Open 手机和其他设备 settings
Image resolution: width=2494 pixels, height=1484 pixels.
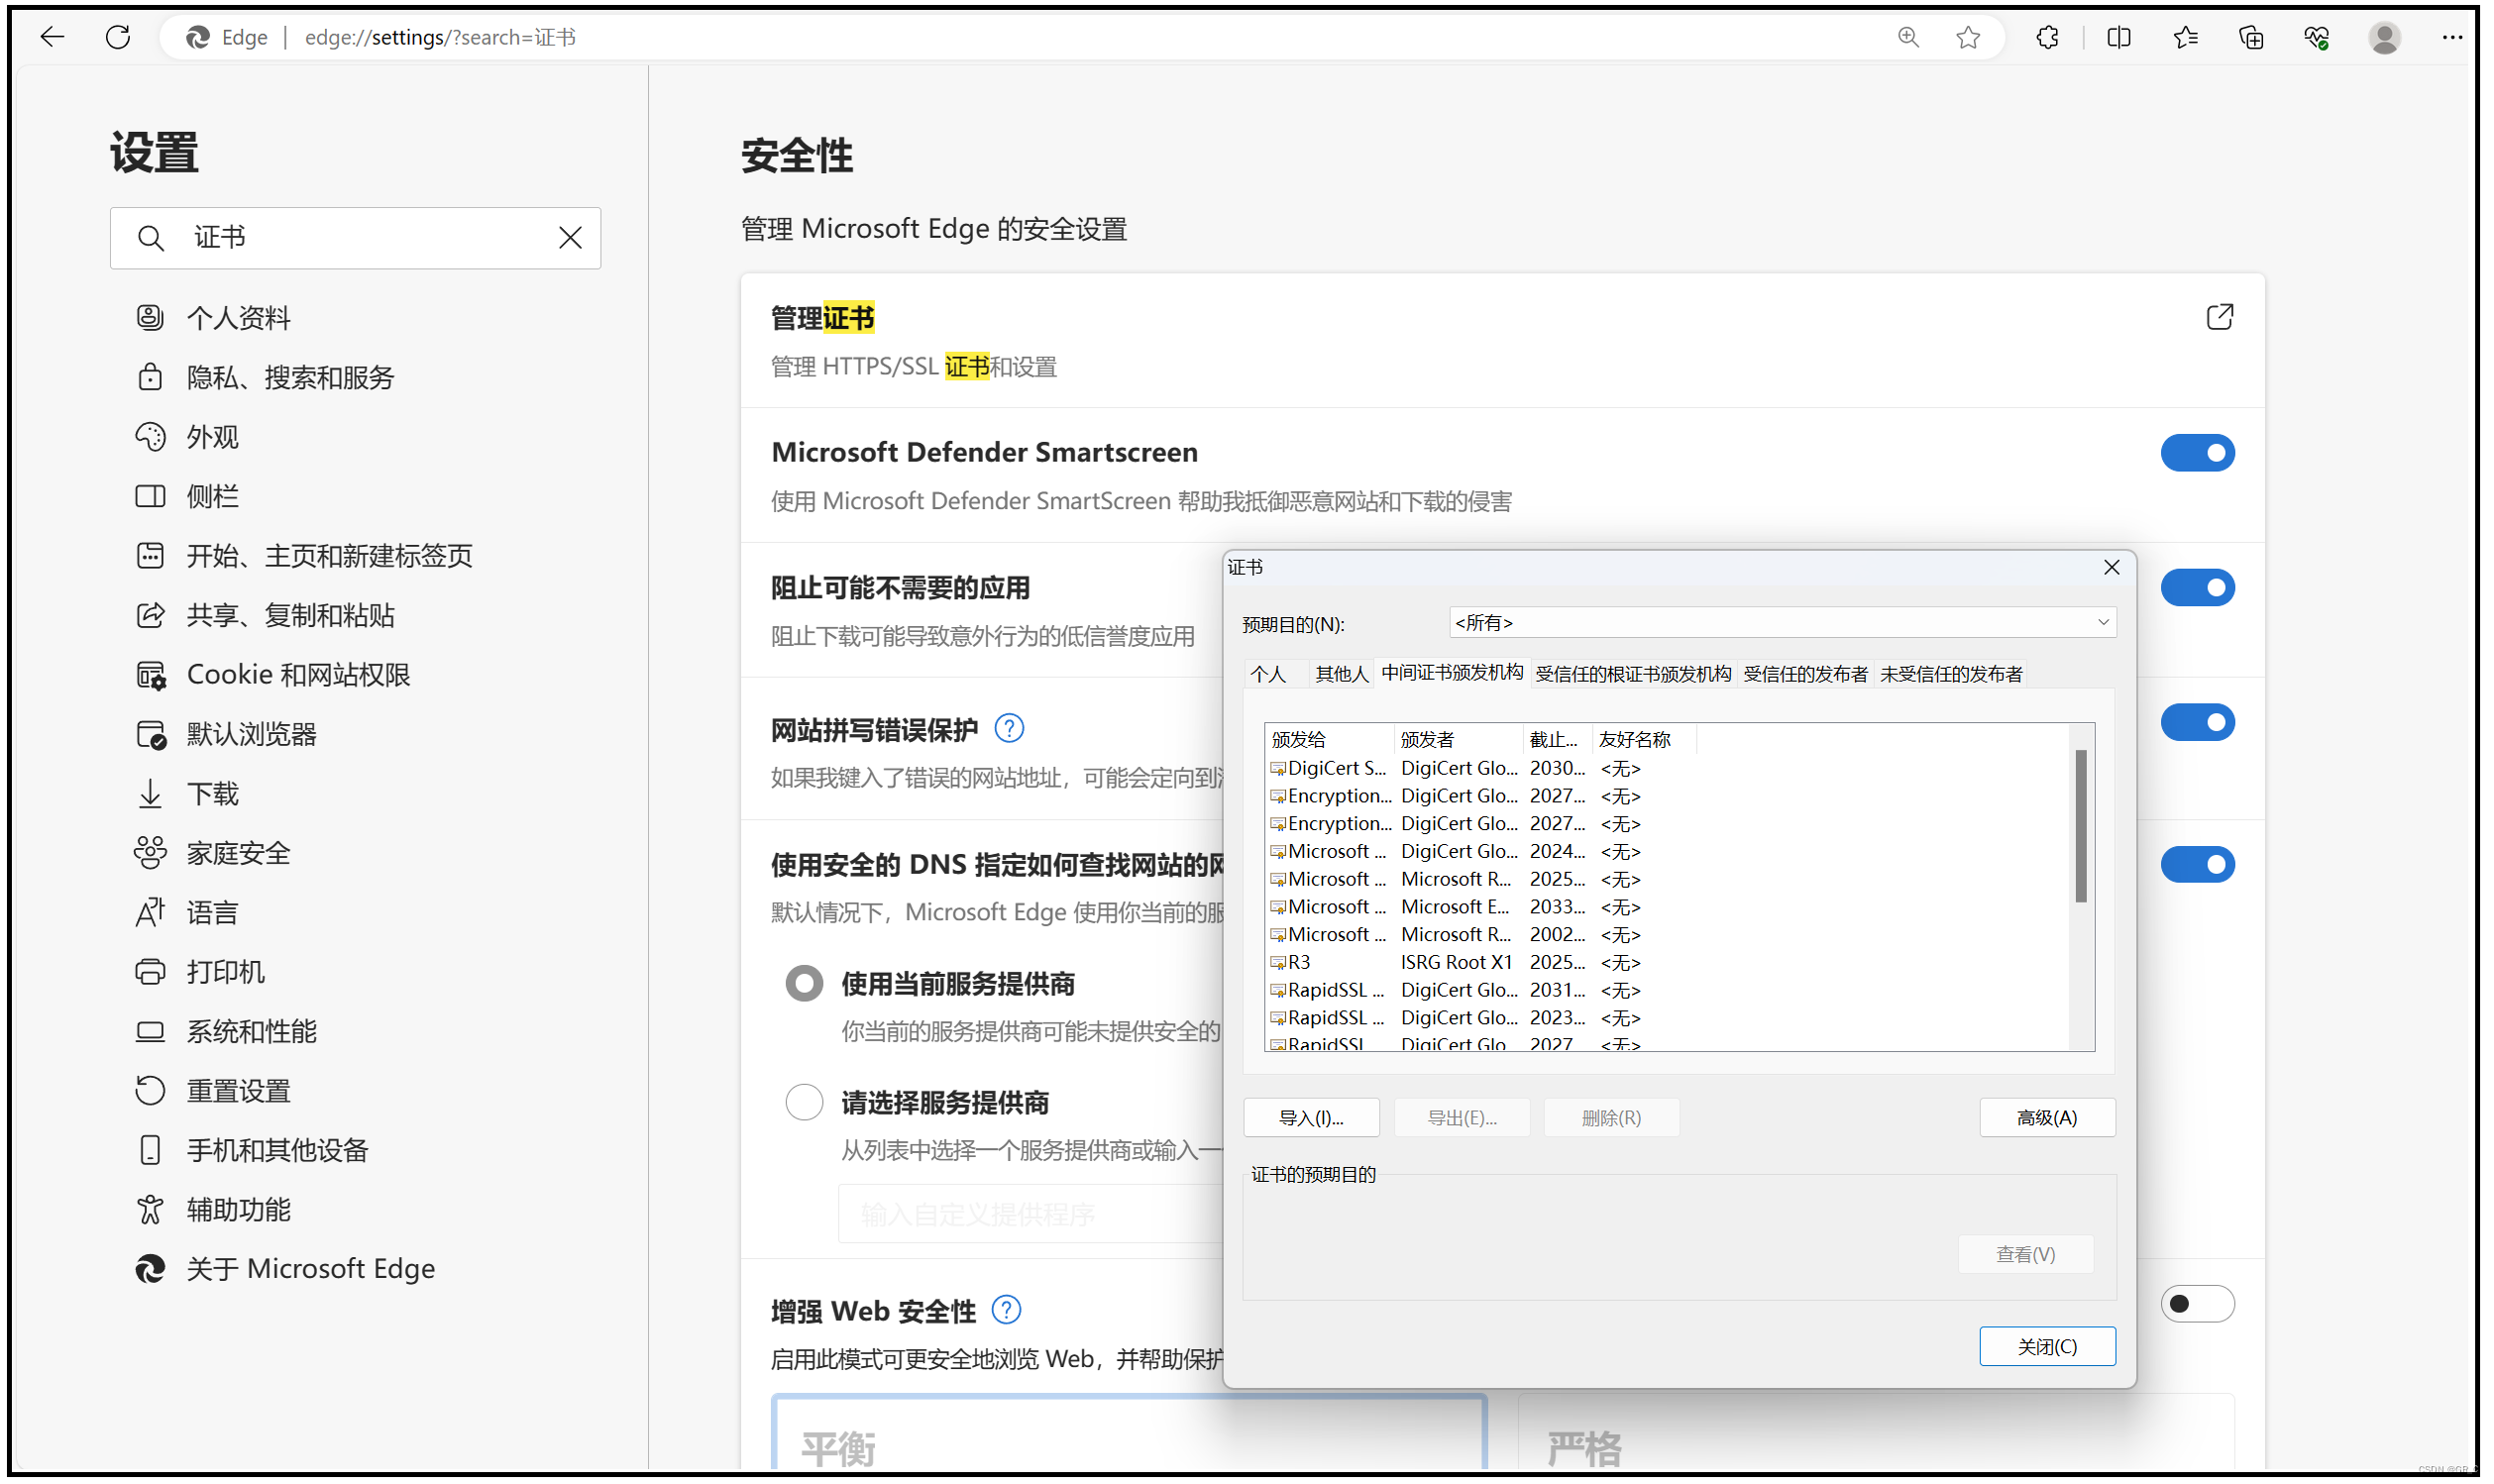pyautogui.click(x=252, y=1150)
